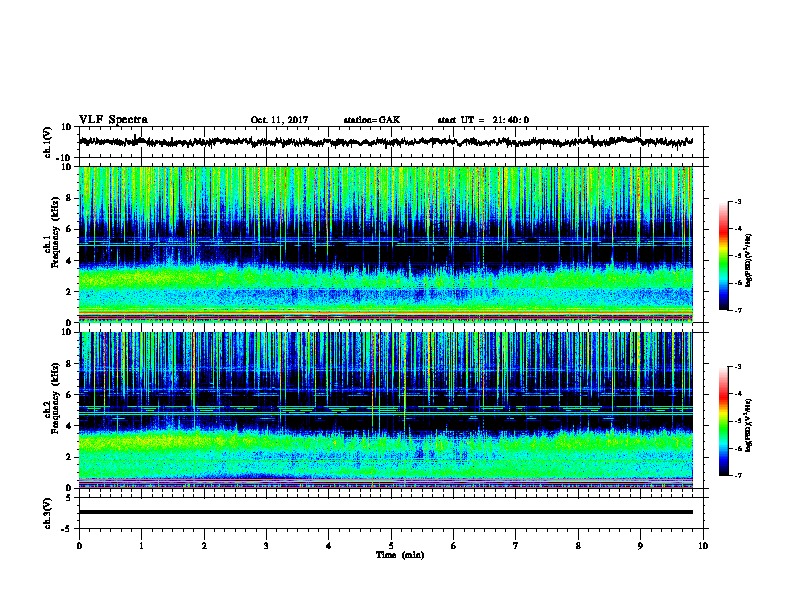This screenshot has width=792, height=612.
Task: Click the ch.2 frequency spectrogram panel
Action: tap(385, 410)
